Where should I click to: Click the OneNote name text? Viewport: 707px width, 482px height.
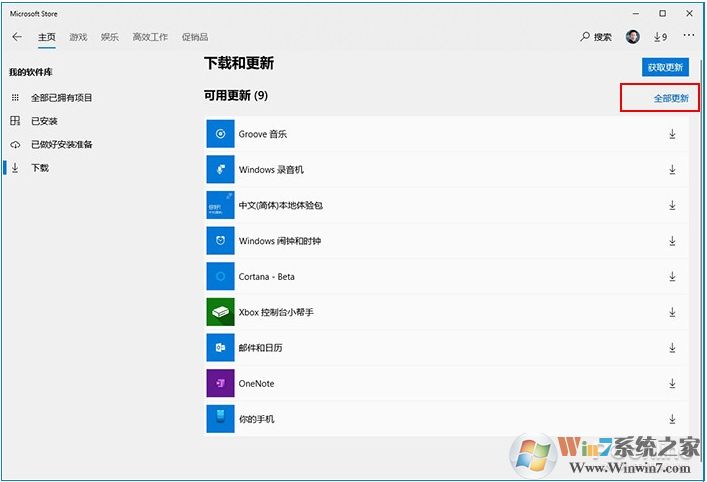click(x=257, y=384)
